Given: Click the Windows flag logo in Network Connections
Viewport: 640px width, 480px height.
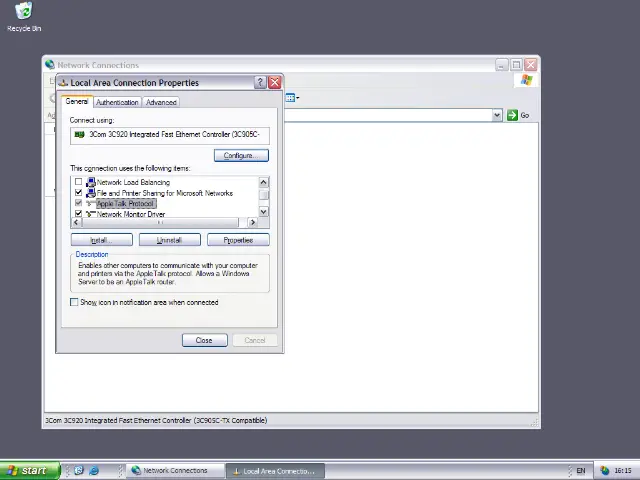Looking at the screenshot, I should pyautogui.click(x=526, y=80).
